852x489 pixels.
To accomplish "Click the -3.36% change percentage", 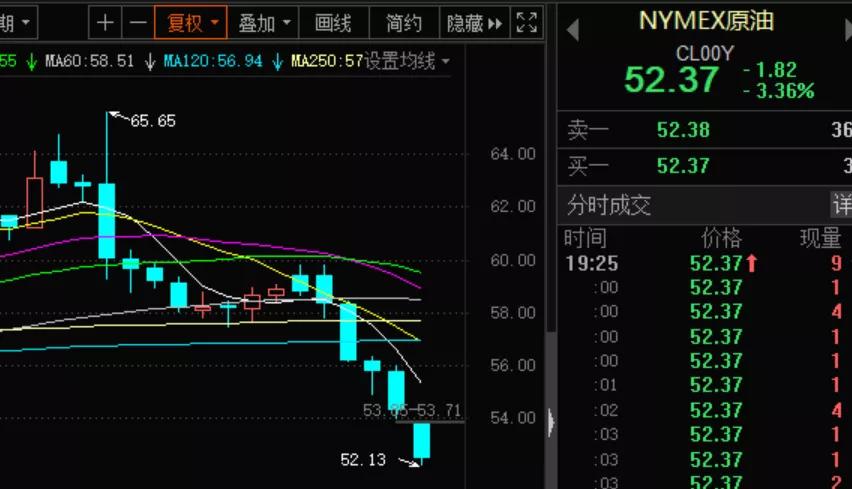I will click(x=779, y=91).
